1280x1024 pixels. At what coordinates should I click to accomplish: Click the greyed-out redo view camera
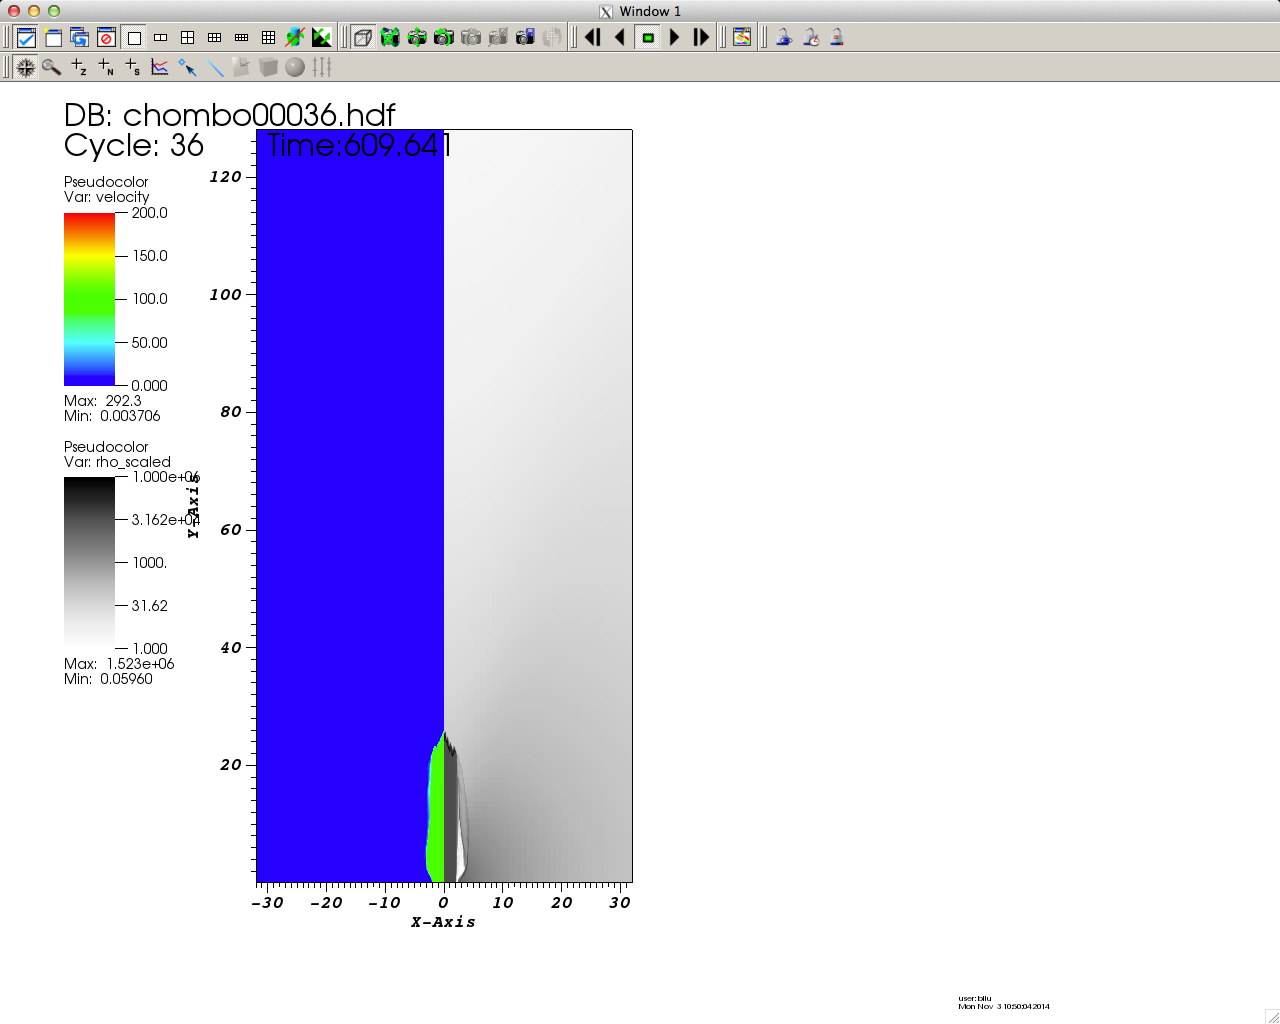(x=471, y=38)
